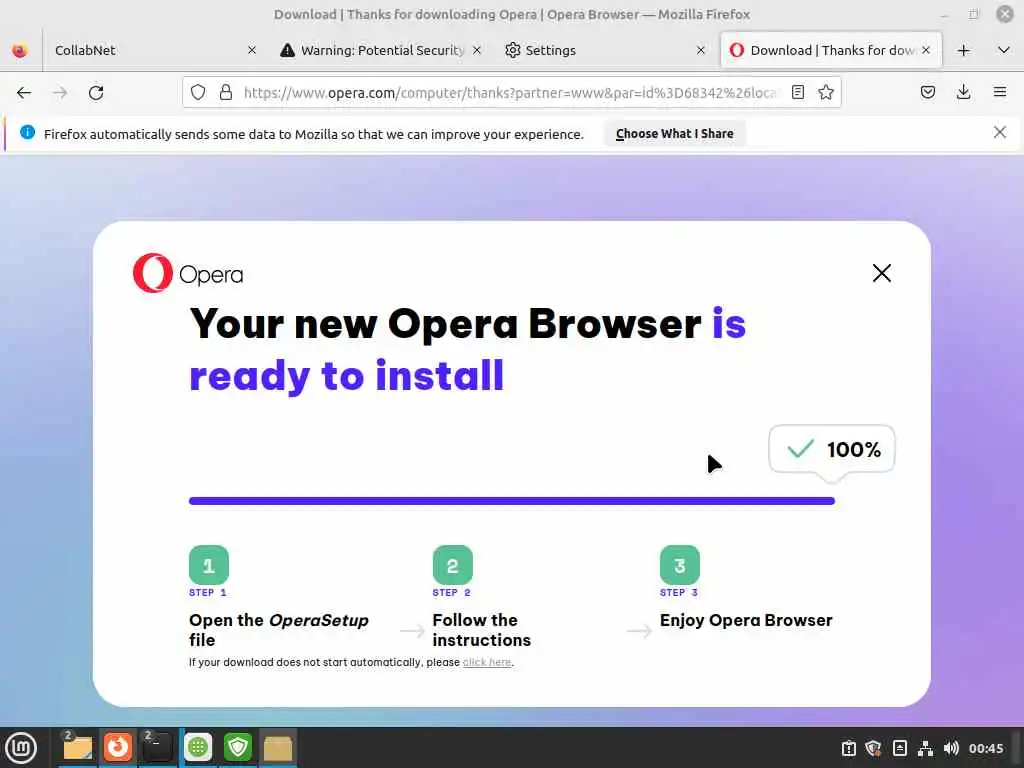Close the Settings tab

701,50
